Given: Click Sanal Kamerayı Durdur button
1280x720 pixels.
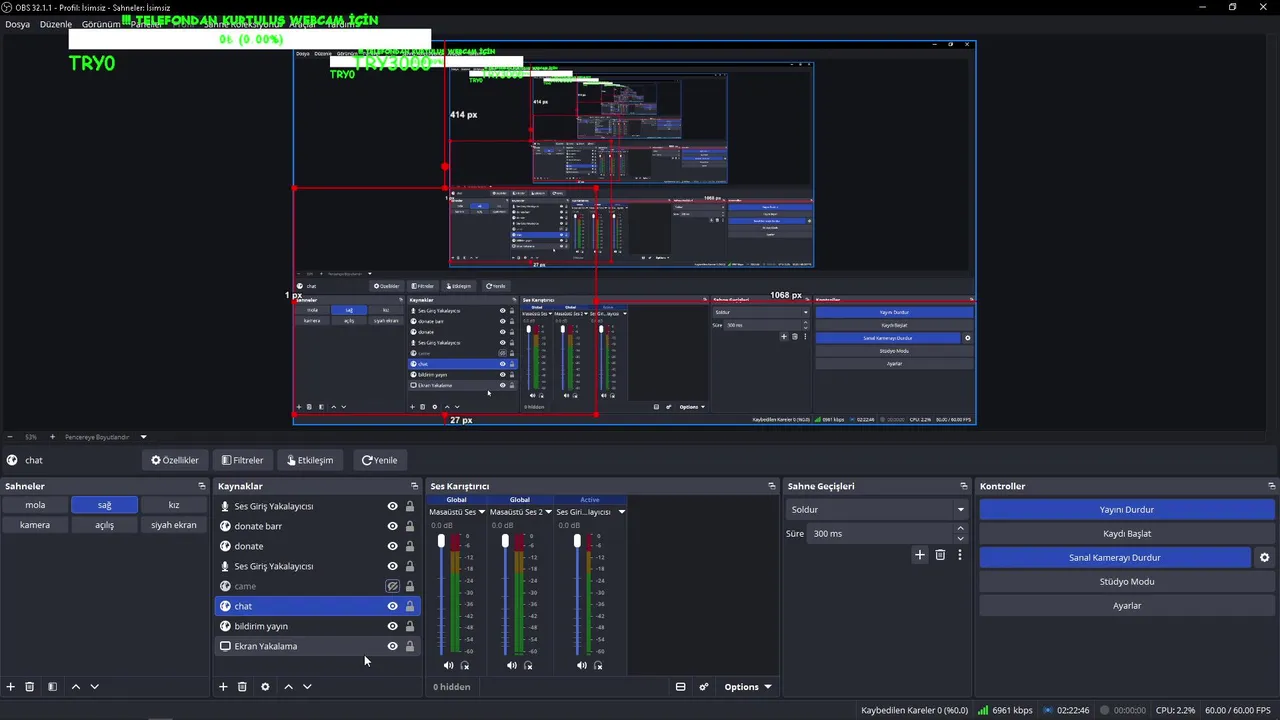Looking at the screenshot, I should coord(1115,558).
